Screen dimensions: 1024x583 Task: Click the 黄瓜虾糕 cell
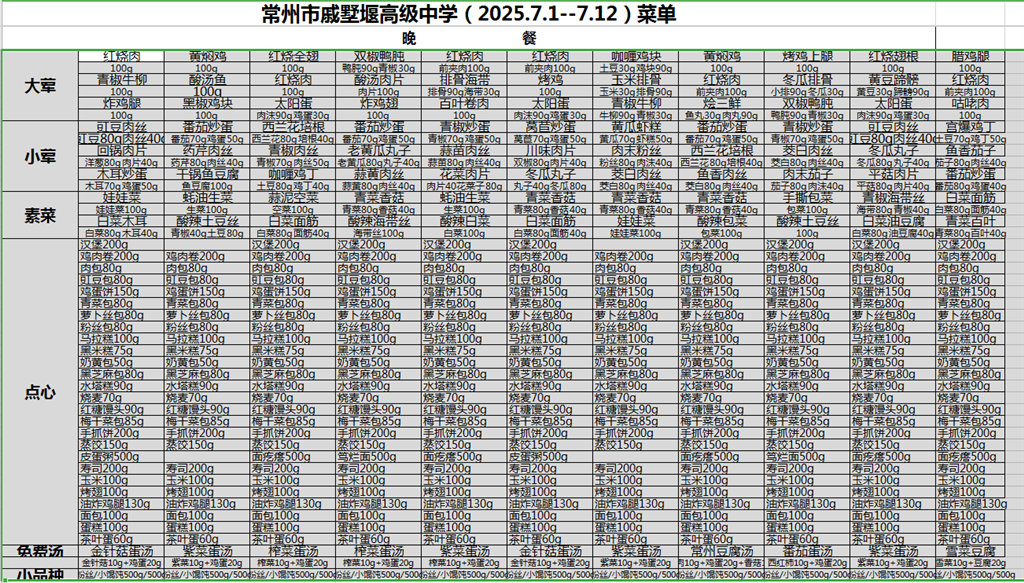635,127
